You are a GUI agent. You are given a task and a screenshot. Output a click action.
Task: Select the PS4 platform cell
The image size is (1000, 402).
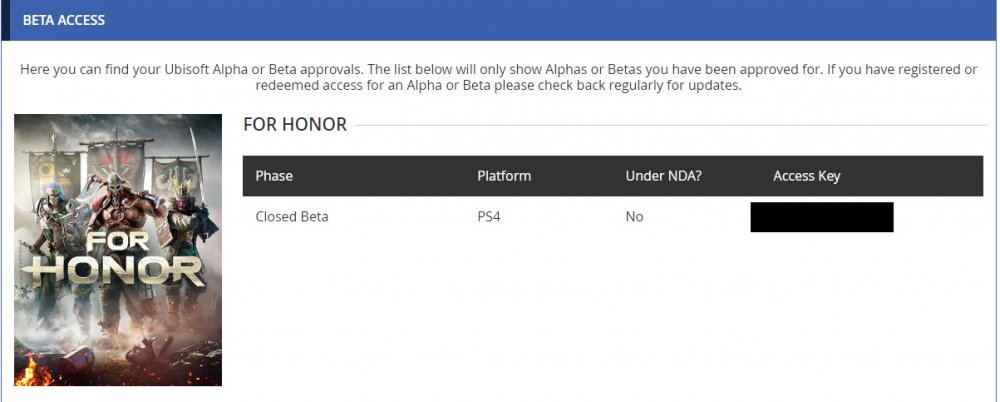tap(489, 216)
